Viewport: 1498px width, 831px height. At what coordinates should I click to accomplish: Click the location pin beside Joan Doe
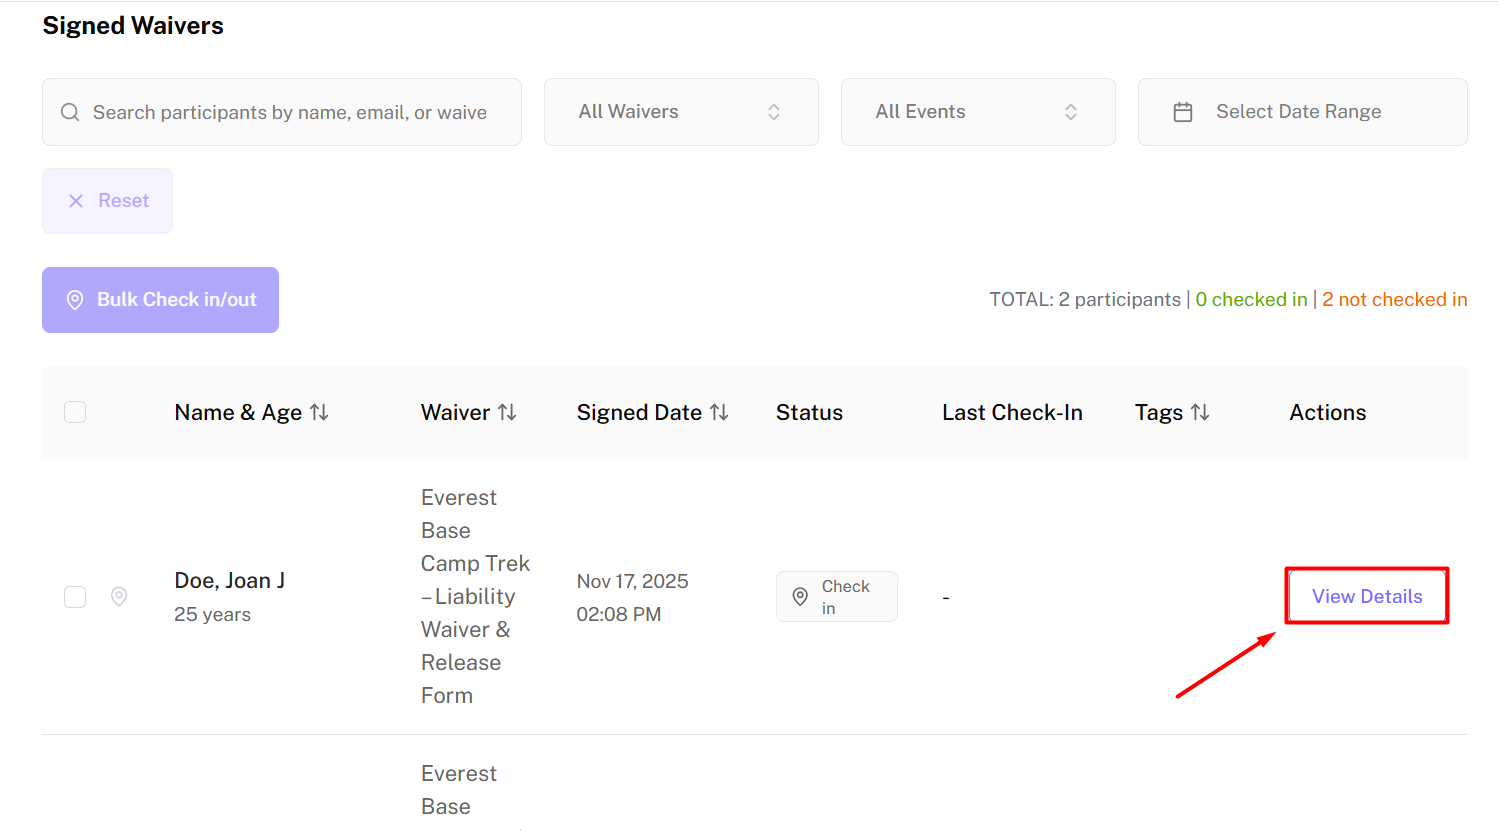coord(119,596)
